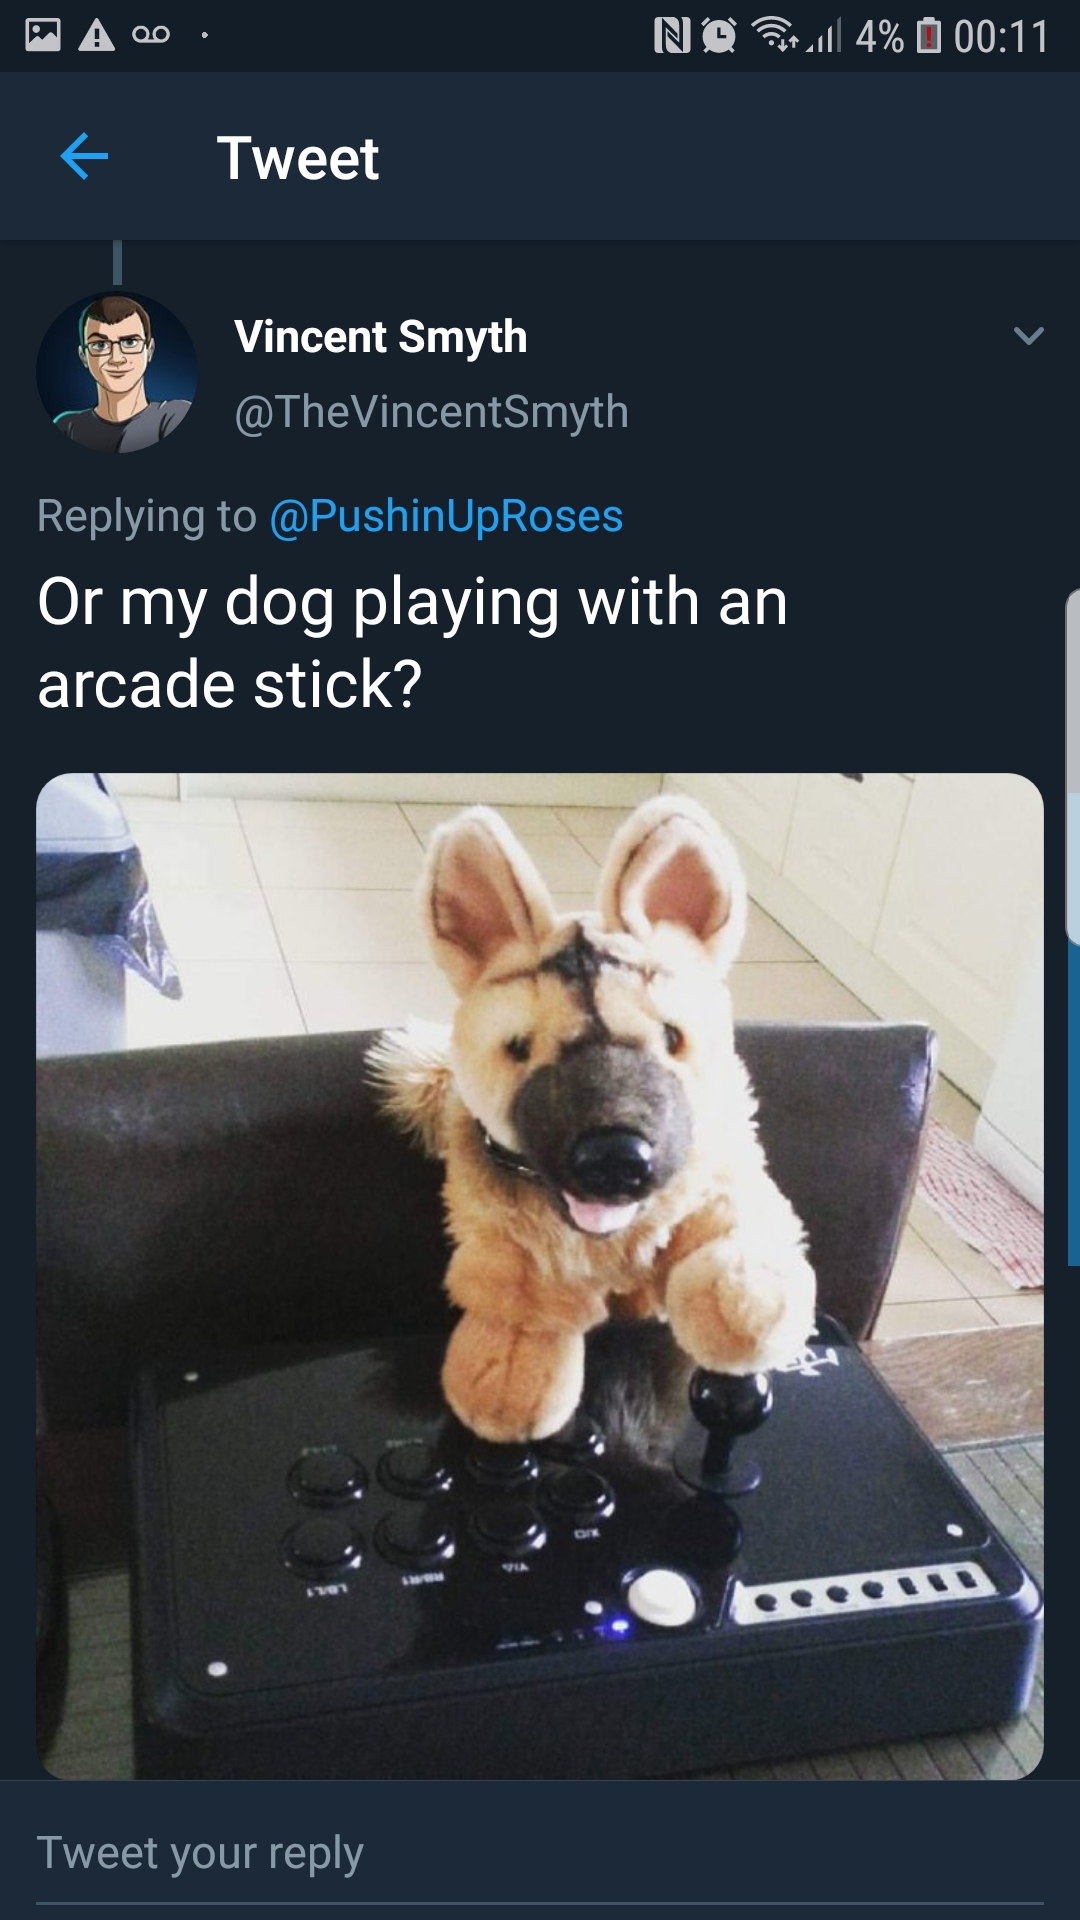Tap the voicemail status icon
Image resolution: width=1080 pixels, height=1920 pixels.
pyautogui.click(x=151, y=35)
